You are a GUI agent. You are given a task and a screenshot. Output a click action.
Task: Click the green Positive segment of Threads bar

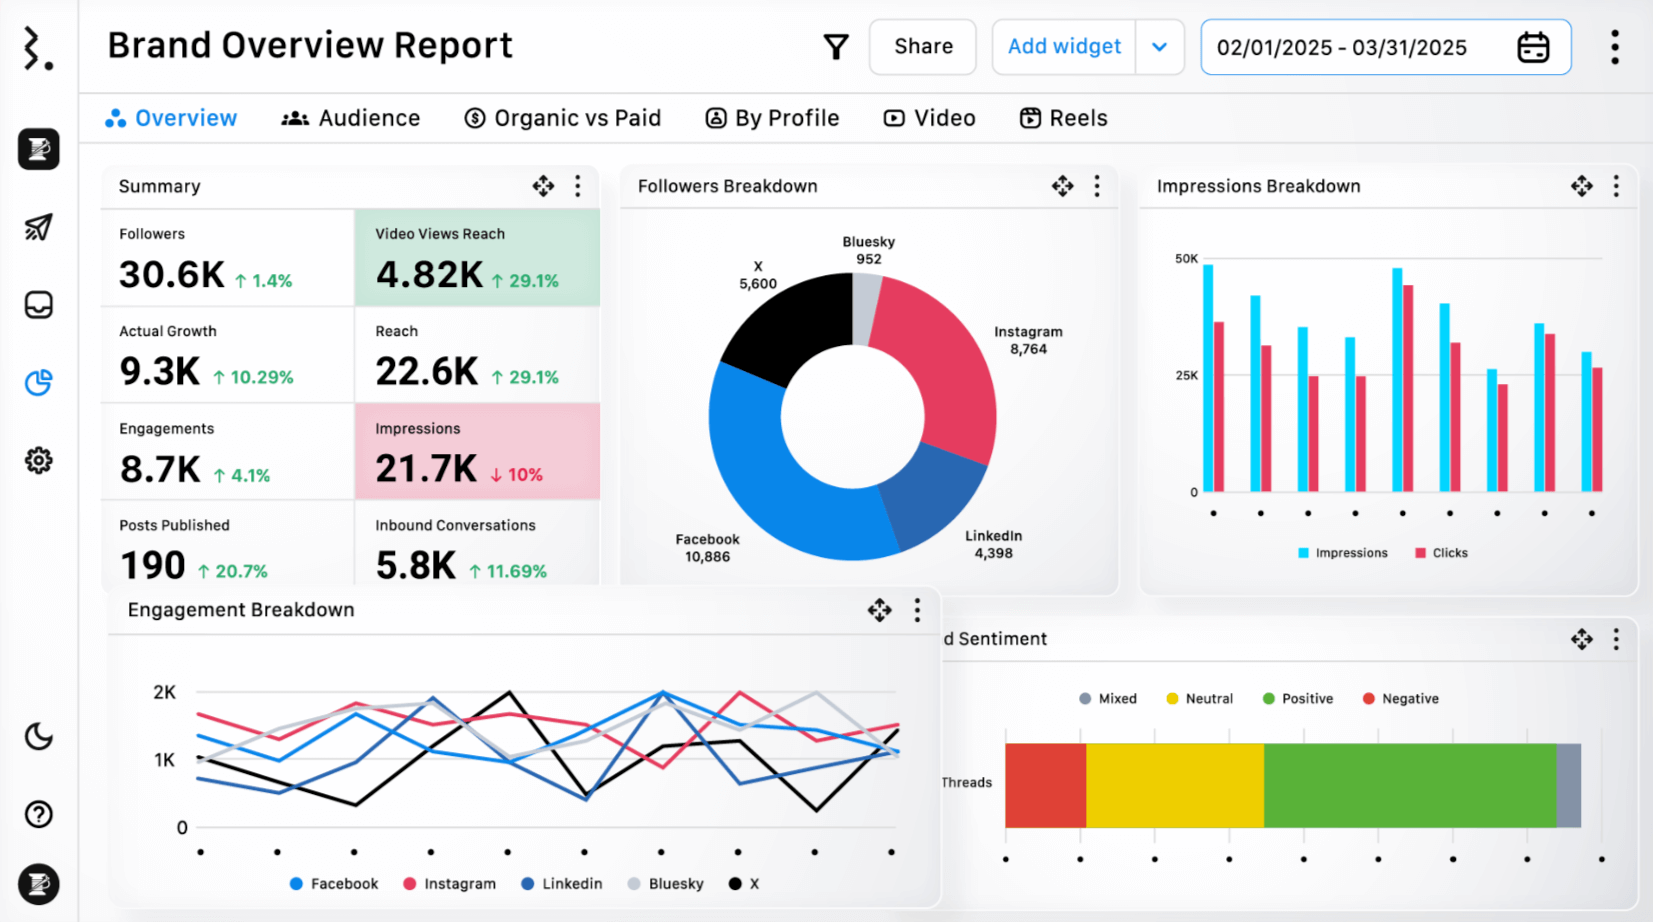[1410, 785]
